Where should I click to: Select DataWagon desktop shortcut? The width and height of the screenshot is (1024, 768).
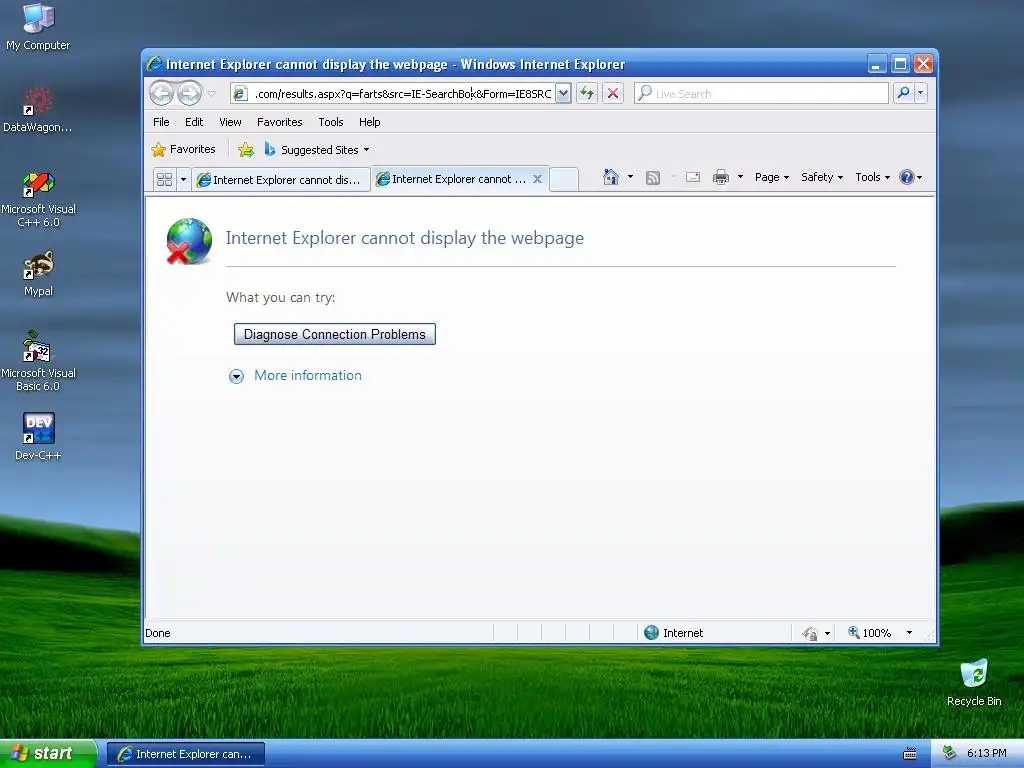click(38, 109)
